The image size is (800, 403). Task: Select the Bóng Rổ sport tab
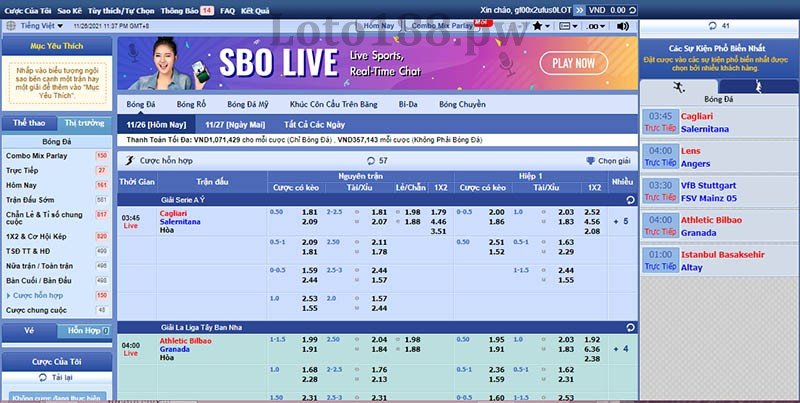191,104
